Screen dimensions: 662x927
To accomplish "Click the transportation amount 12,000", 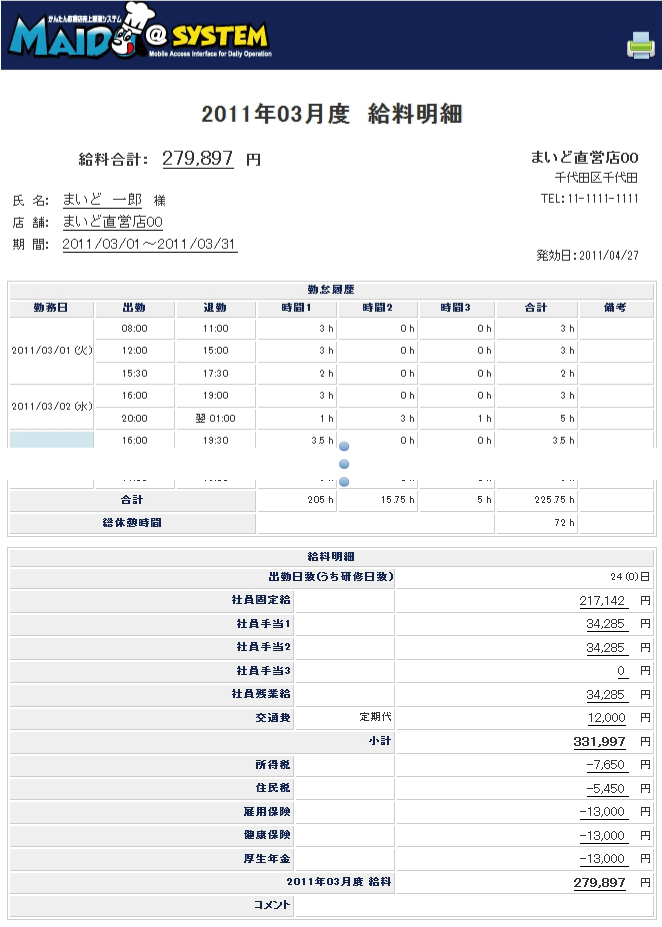I will pos(606,718).
